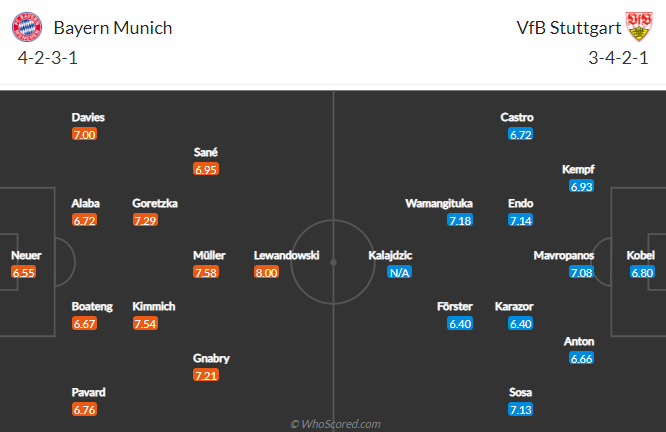Open player Davies on the pitch

(88, 117)
